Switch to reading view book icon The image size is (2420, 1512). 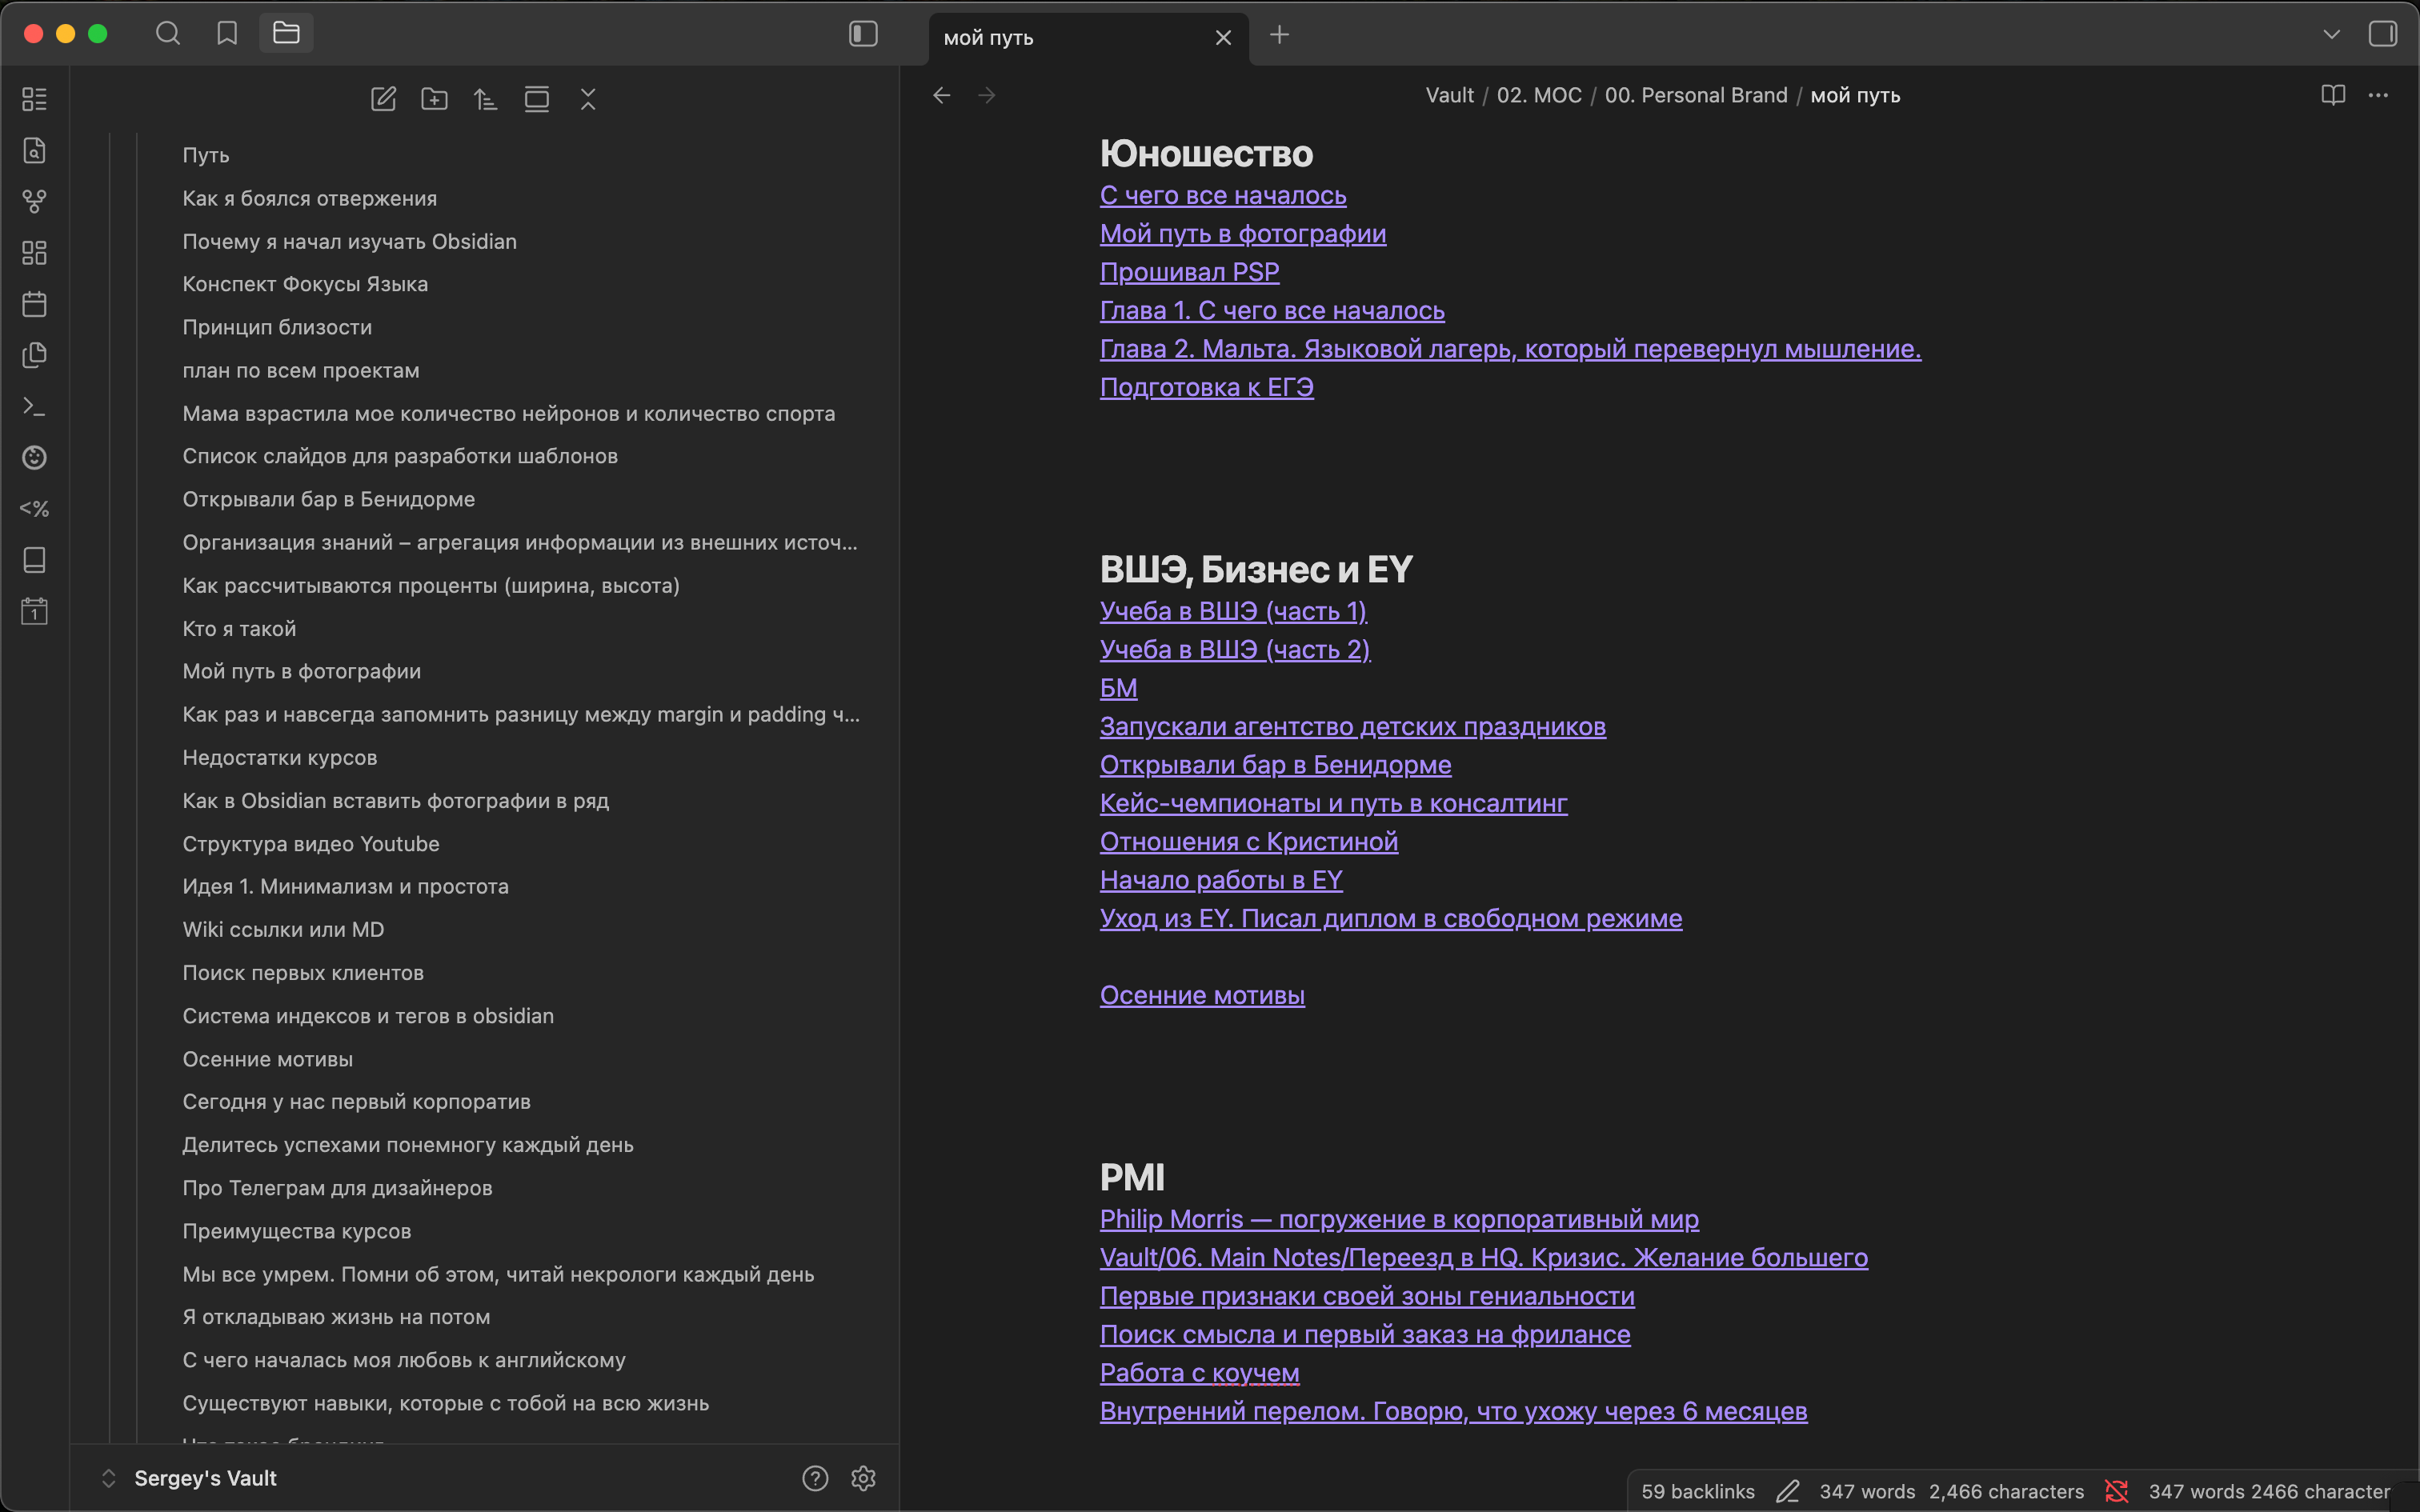tap(2333, 95)
